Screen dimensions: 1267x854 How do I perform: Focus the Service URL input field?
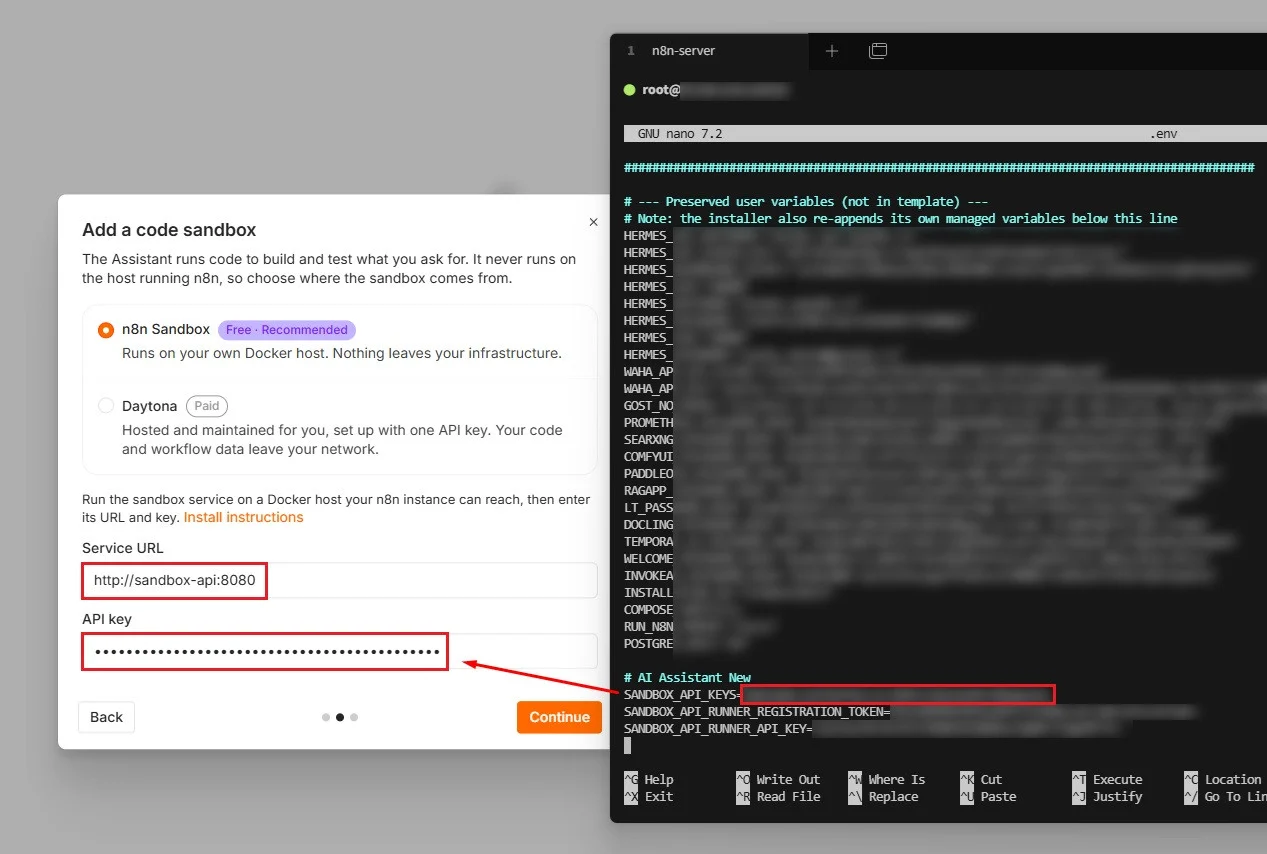point(339,580)
